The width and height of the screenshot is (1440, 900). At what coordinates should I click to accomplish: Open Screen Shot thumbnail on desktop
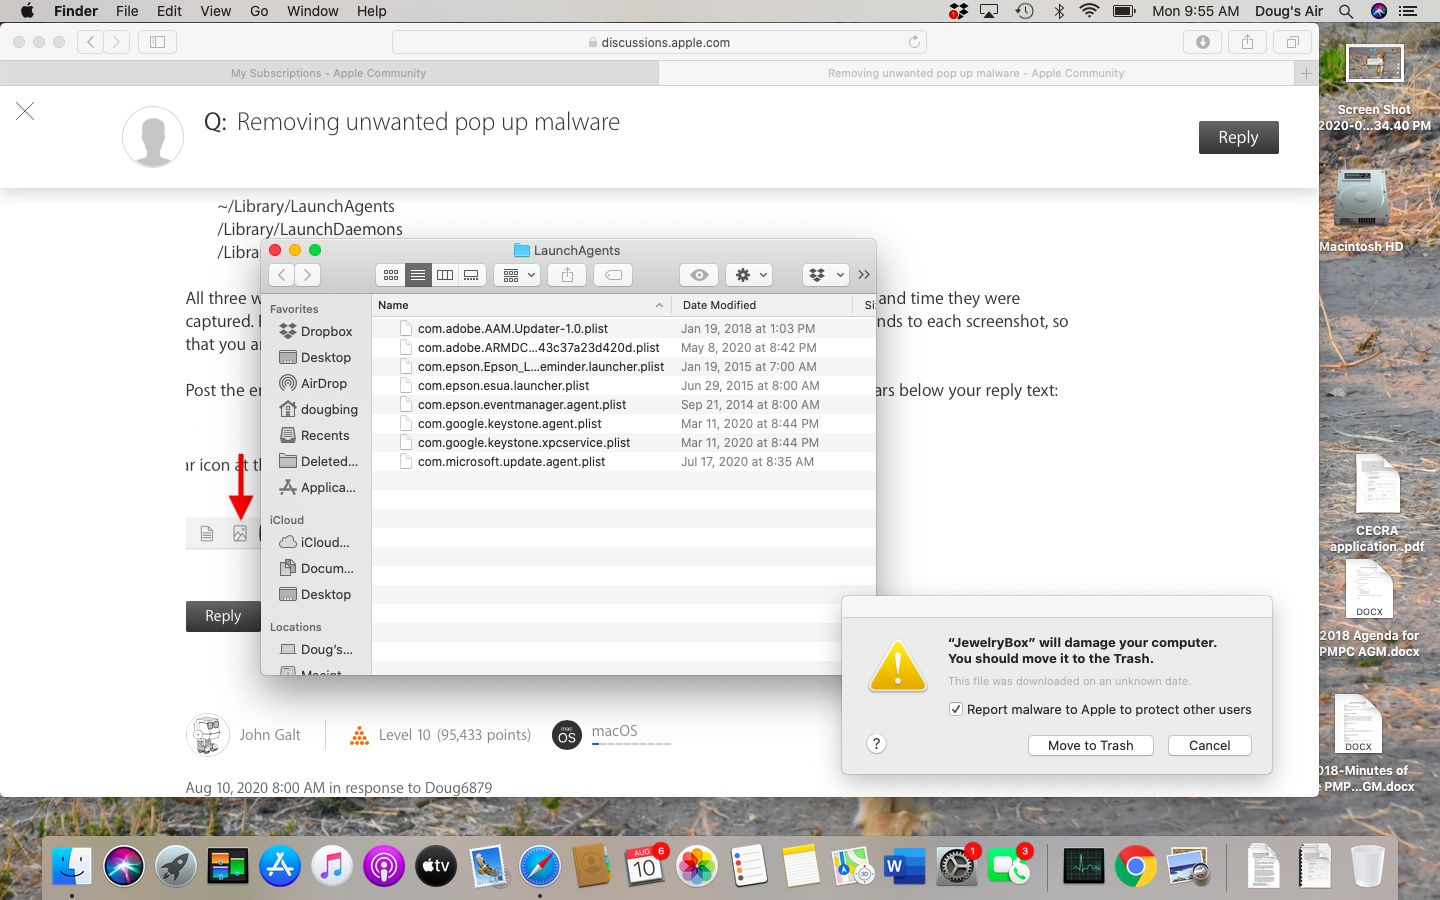coord(1375,63)
